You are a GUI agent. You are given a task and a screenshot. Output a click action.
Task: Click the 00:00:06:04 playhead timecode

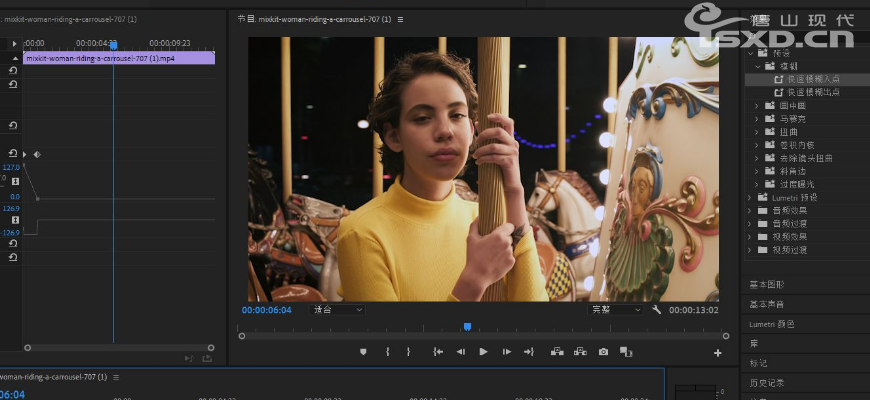pyautogui.click(x=266, y=310)
